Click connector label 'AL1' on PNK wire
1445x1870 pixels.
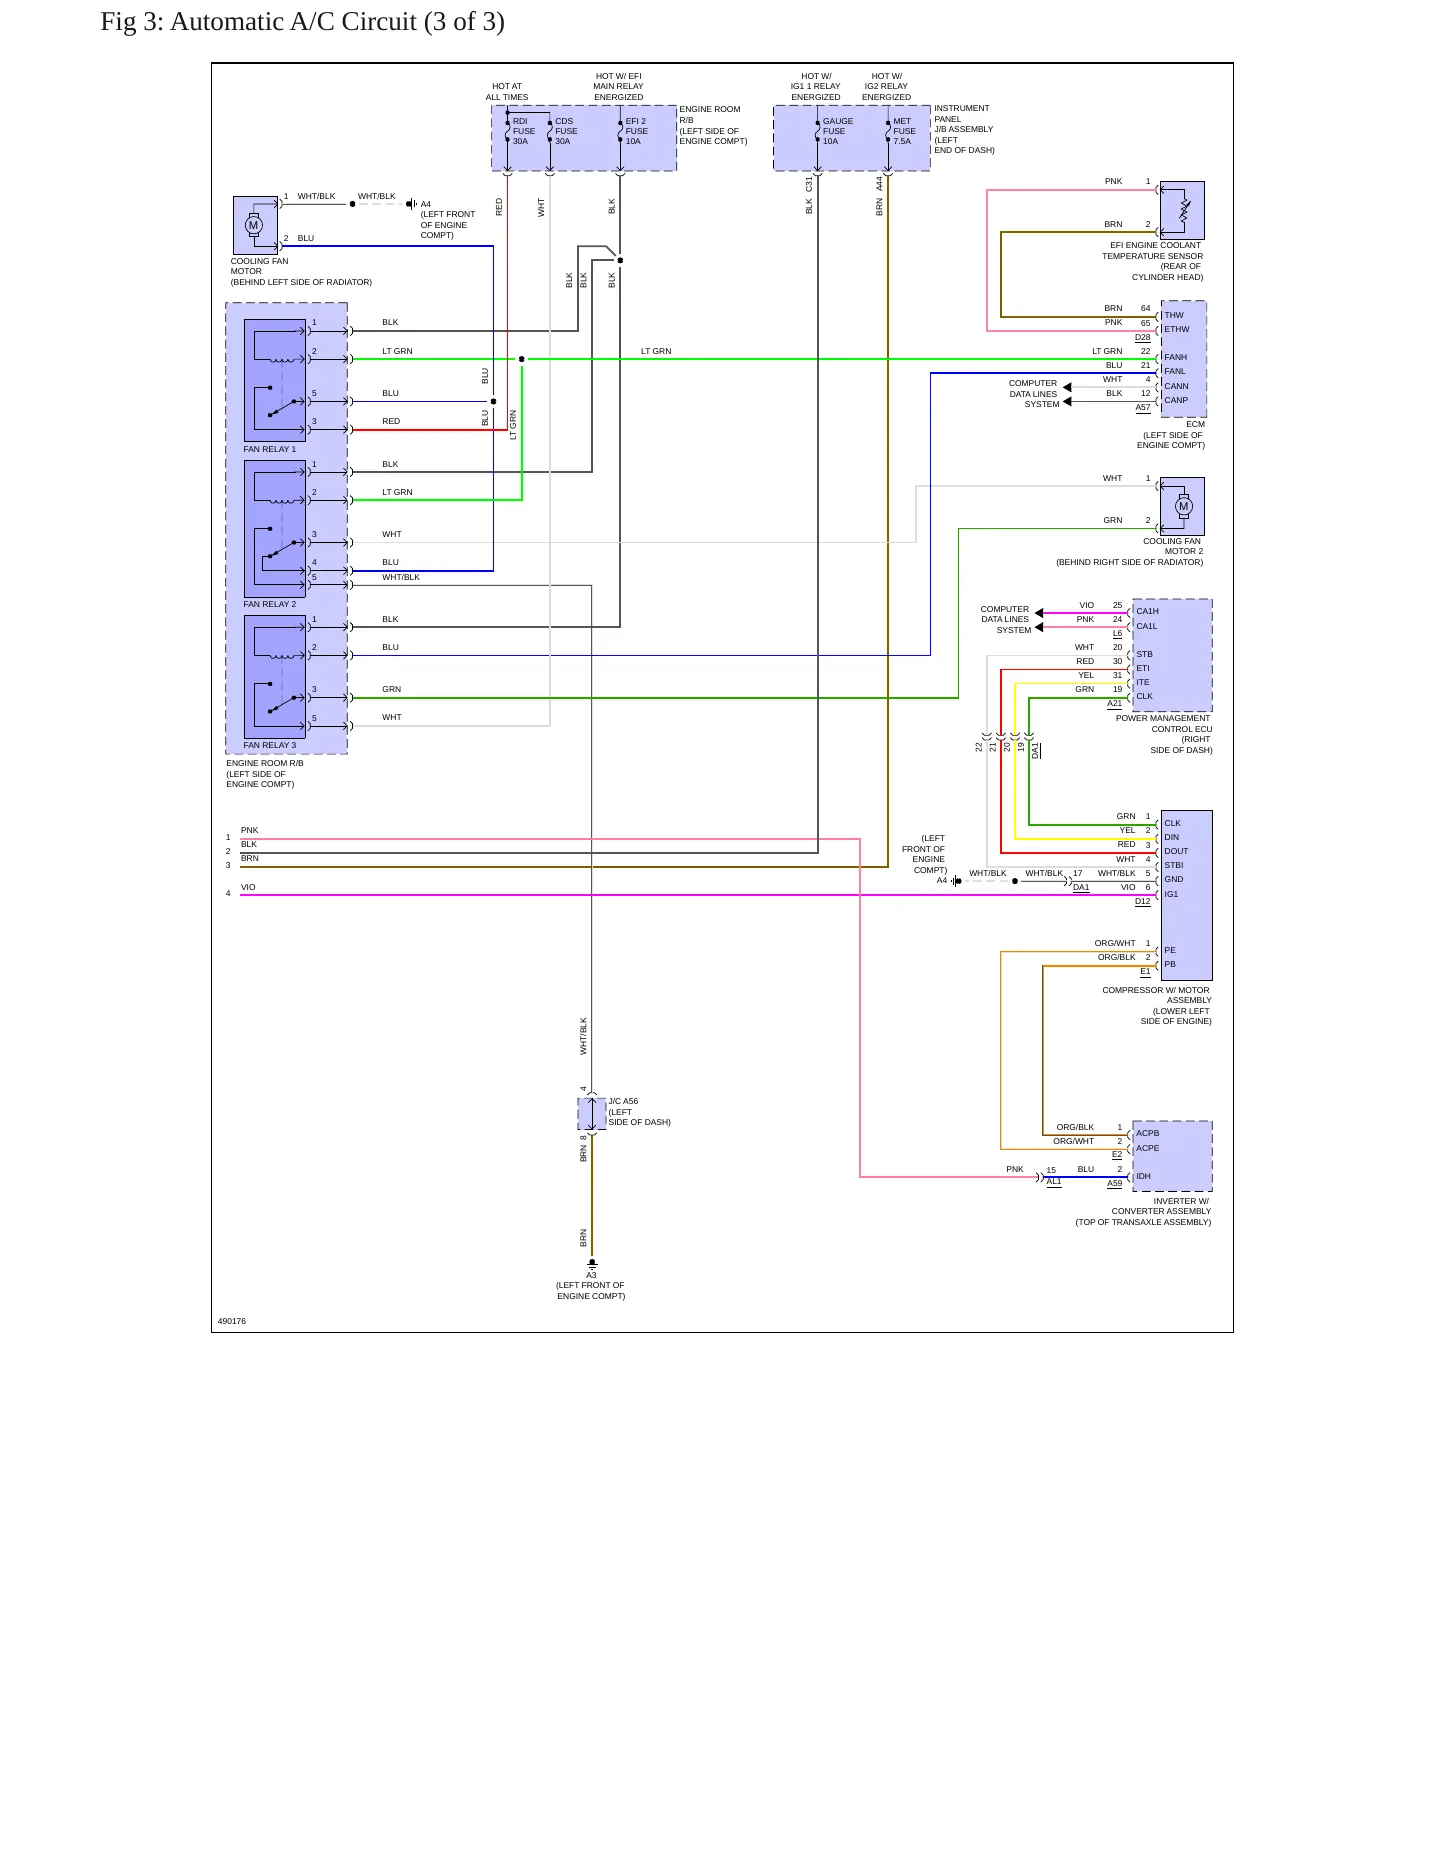pyautogui.click(x=1055, y=1181)
